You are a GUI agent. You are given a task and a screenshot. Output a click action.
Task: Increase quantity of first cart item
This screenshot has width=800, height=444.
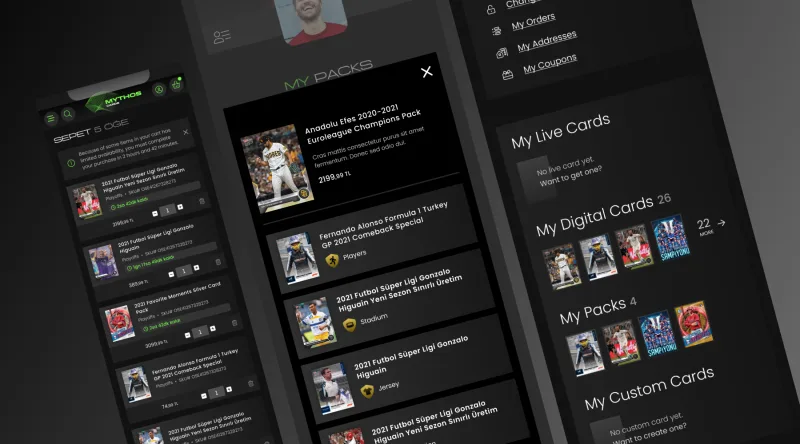point(180,207)
